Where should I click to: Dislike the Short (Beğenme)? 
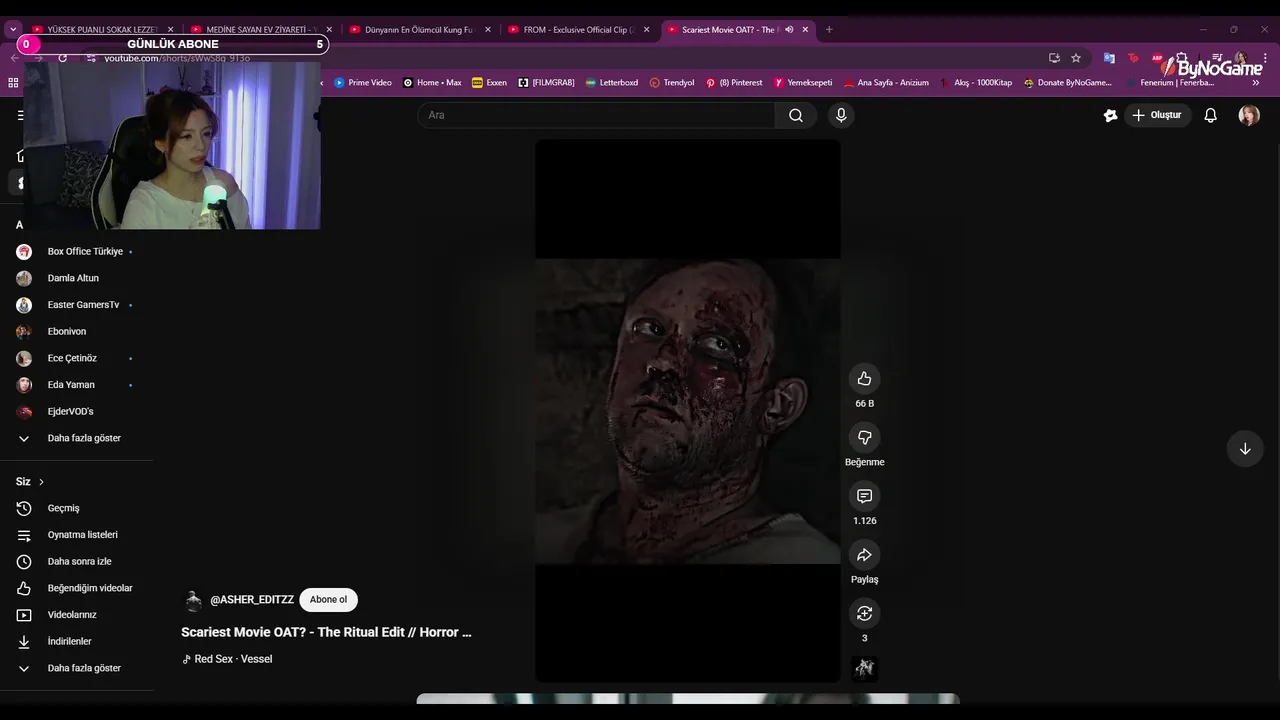[x=864, y=437]
